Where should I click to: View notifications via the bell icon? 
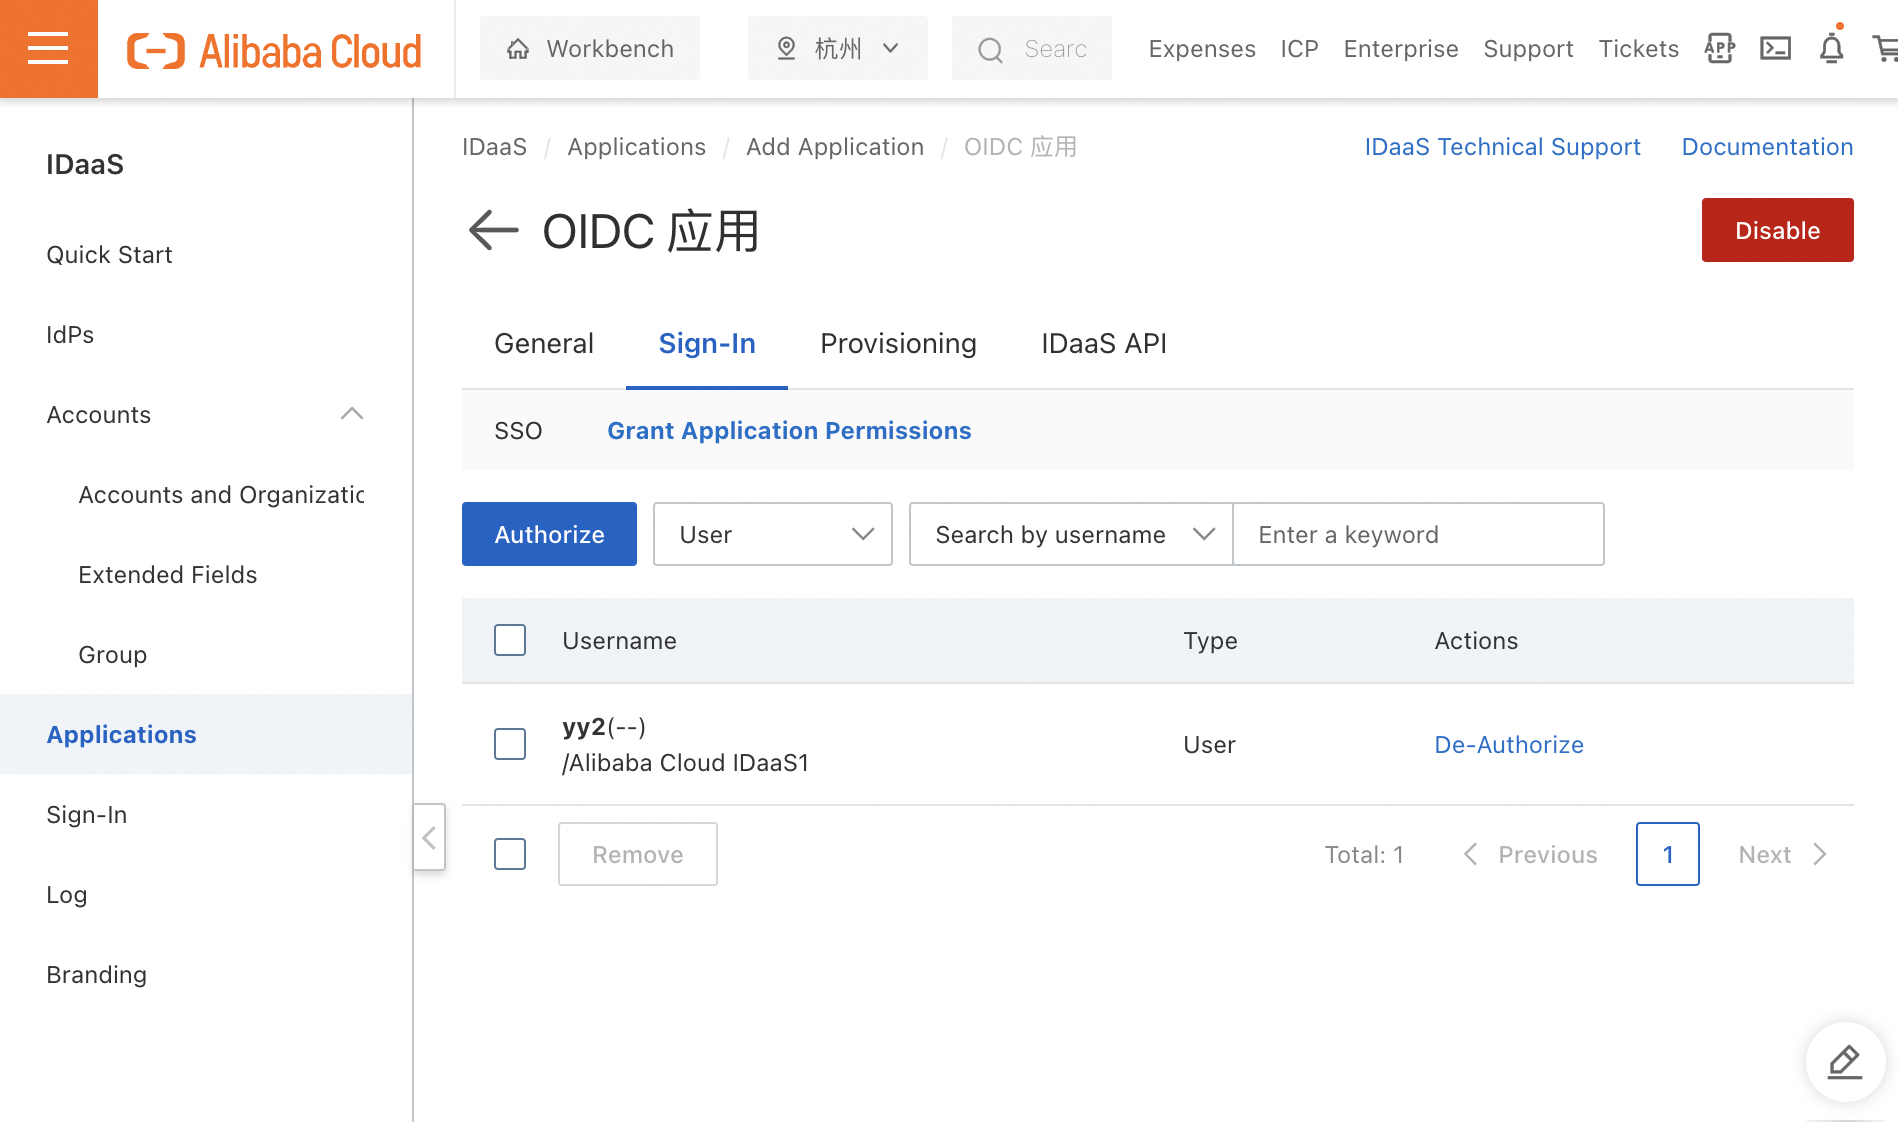(x=1831, y=48)
